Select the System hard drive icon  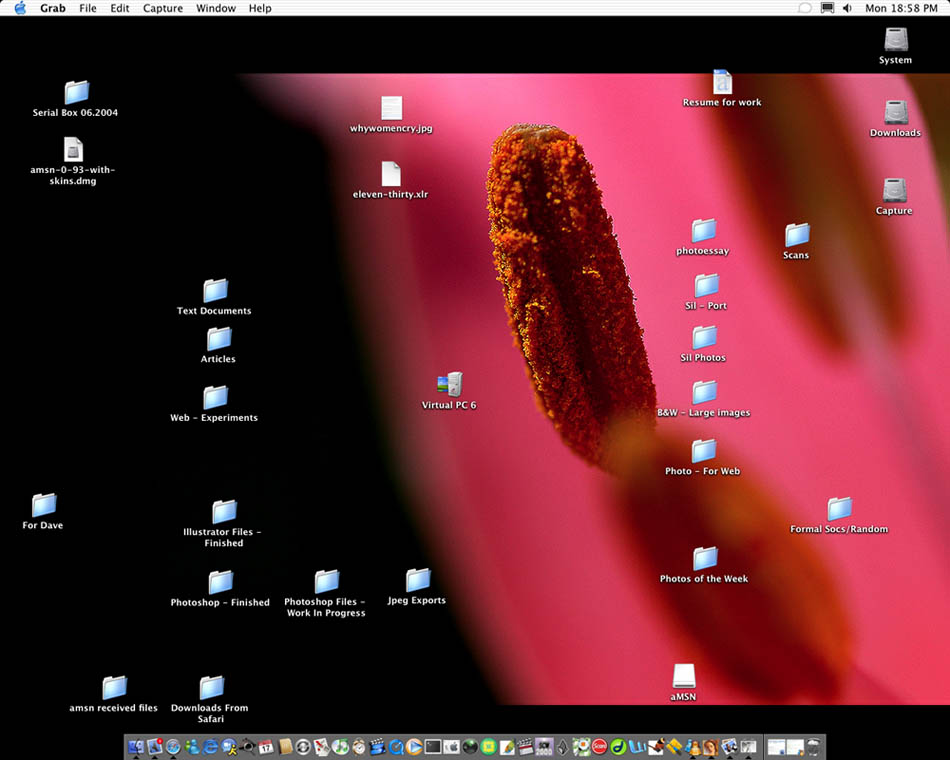[896, 40]
